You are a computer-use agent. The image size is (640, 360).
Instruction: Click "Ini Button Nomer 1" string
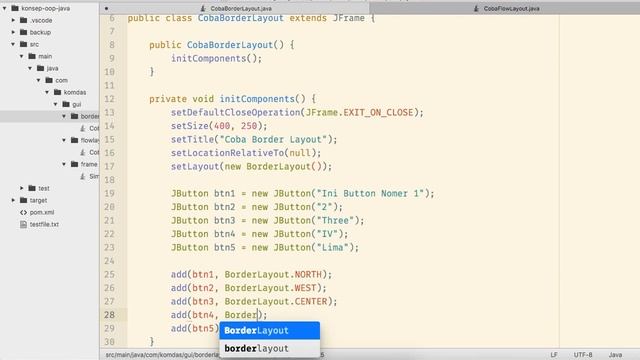pos(371,193)
